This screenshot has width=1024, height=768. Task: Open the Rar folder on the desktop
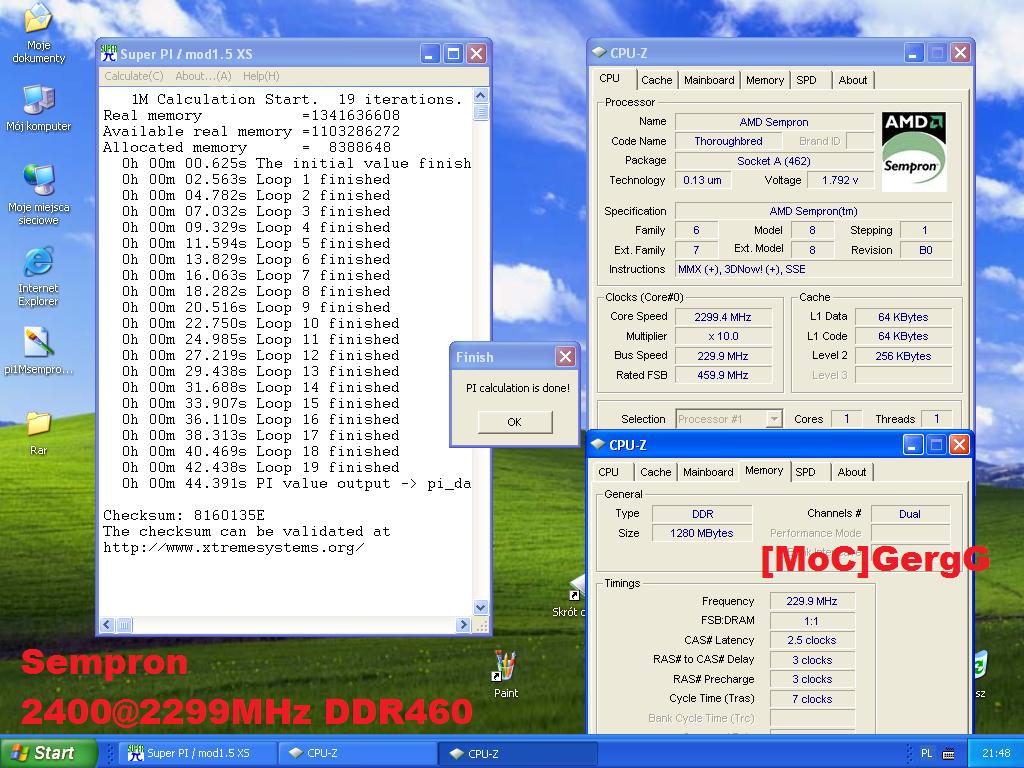click(39, 432)
